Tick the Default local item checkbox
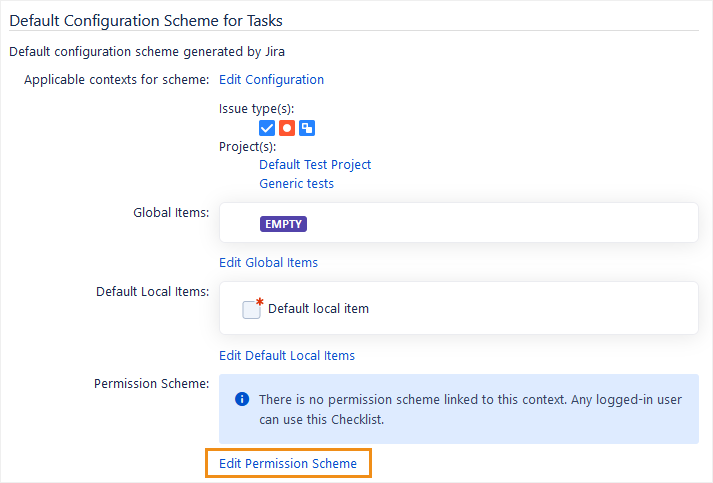The image size is (713, 483). 251,309
